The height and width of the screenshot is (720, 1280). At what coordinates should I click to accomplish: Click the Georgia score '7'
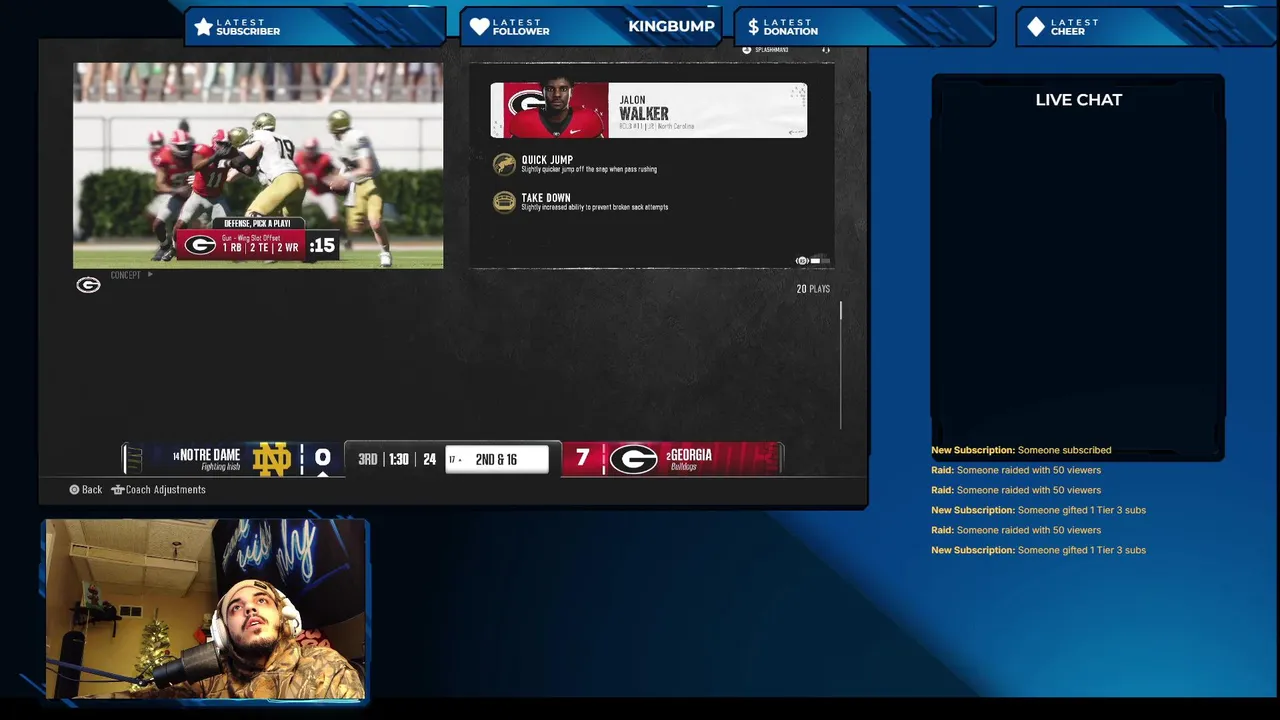[x=583, y=458]
